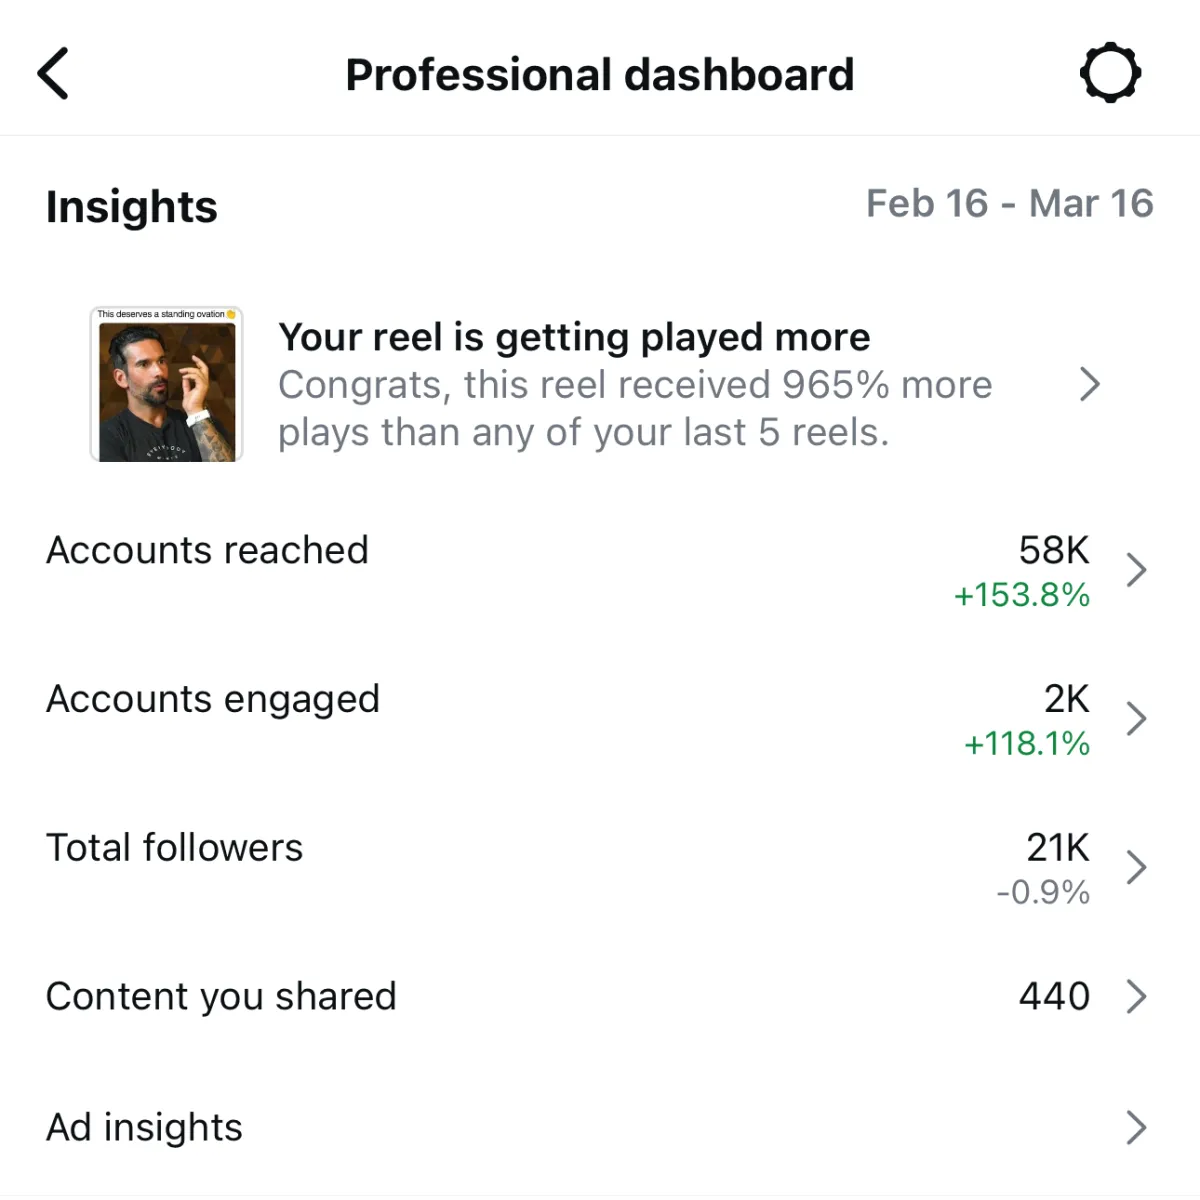
Task: Select the Total followers label
Action: (174, 848)
